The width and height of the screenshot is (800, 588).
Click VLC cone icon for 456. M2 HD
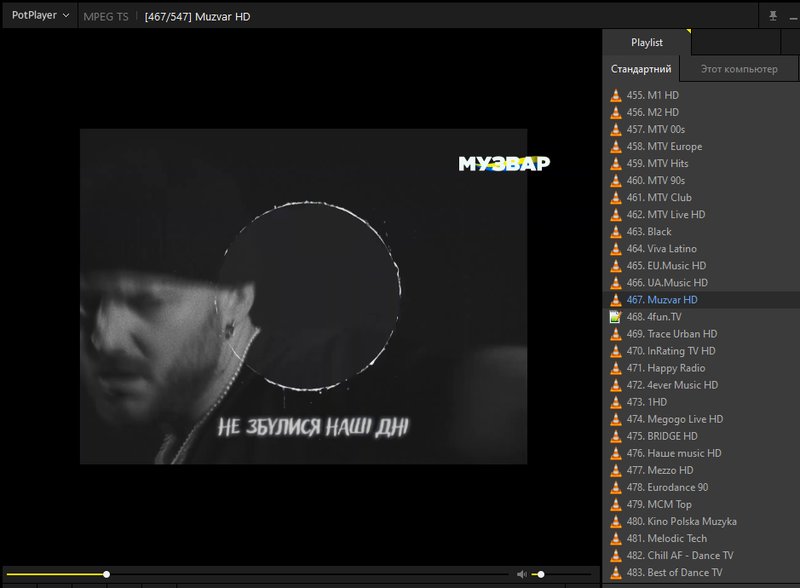616,112
